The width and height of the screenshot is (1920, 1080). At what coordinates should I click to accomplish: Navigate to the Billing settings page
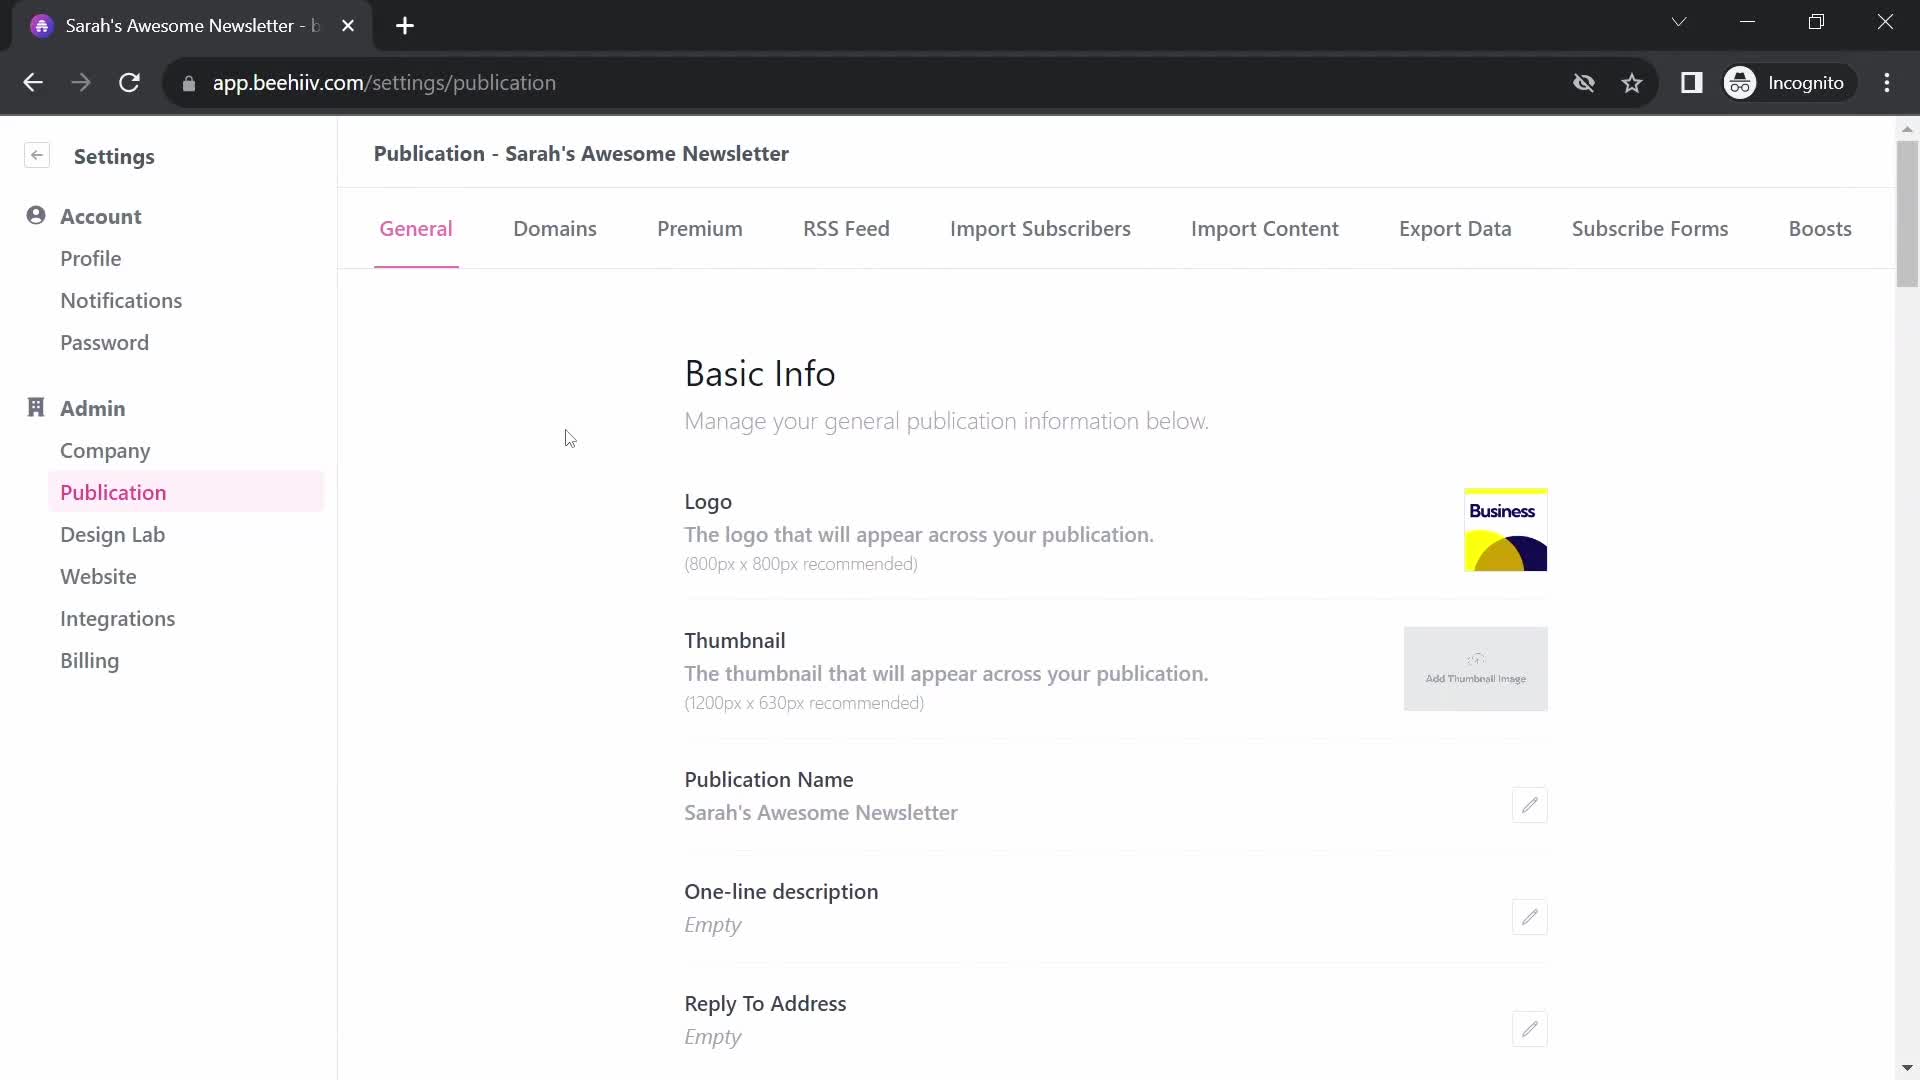(x=88, y=659)
